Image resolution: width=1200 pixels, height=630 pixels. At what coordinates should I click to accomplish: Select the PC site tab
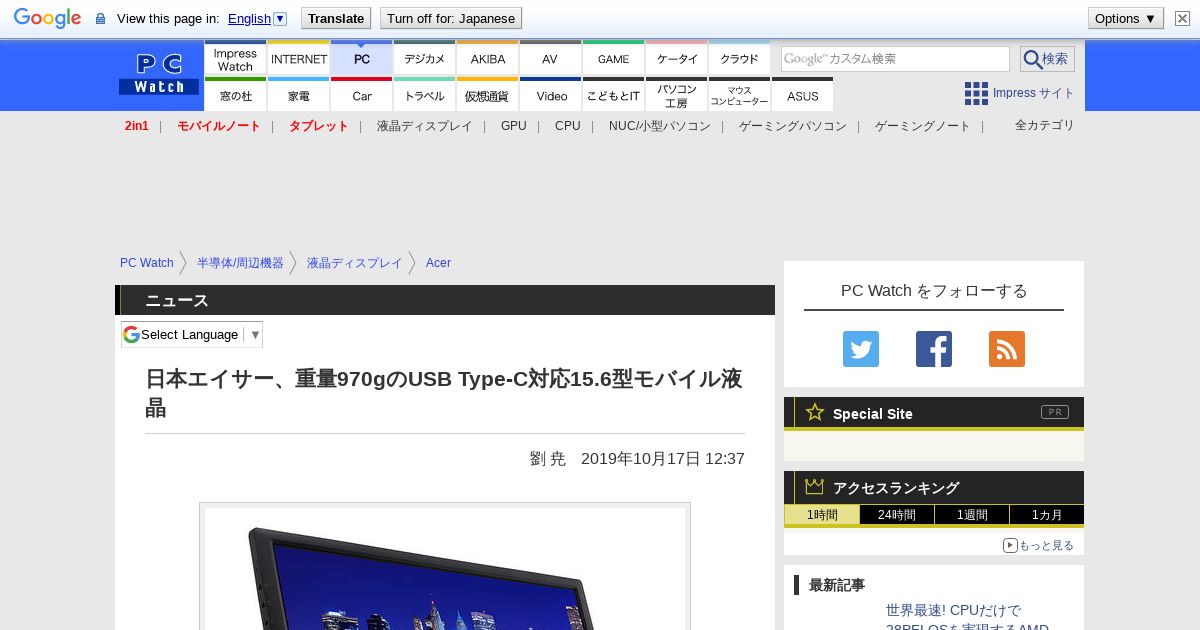tap(361, 59)
